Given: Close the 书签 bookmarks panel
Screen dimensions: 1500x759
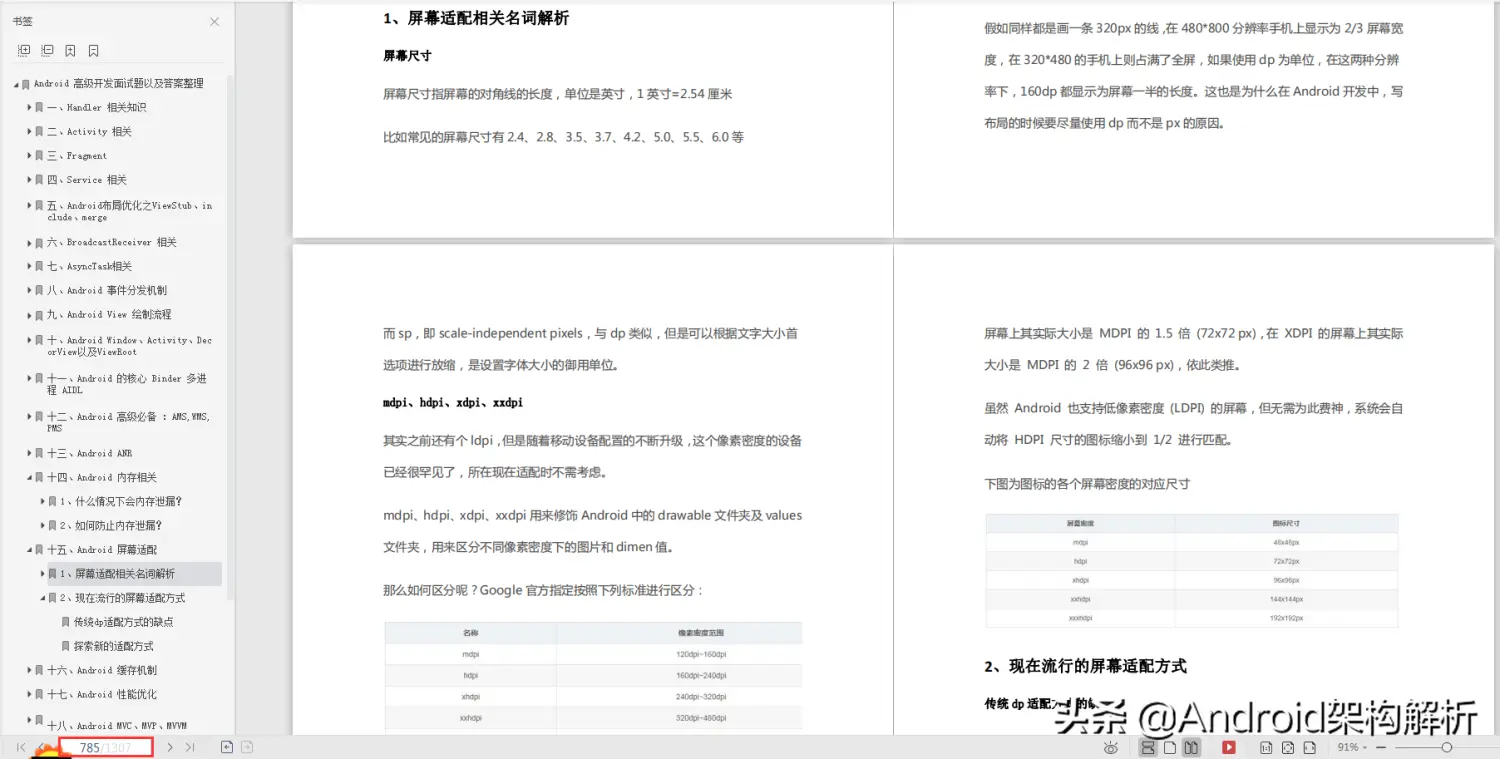Looking at the screenshot, I should coord(214,21).
